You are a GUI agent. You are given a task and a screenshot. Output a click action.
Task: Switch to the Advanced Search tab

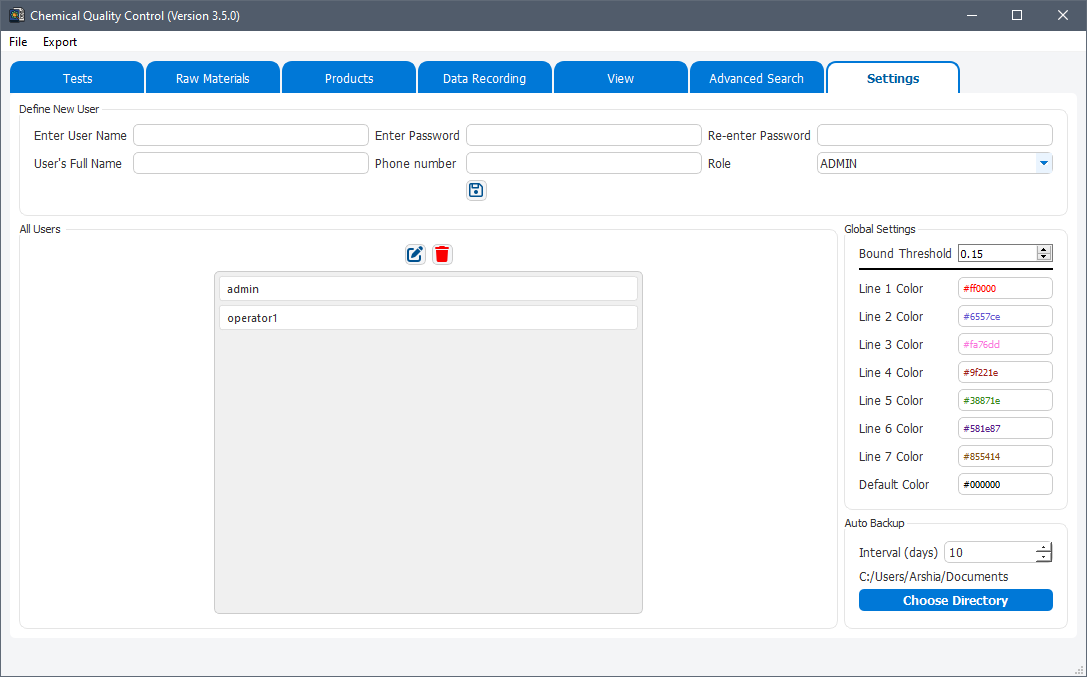[756, 77]
